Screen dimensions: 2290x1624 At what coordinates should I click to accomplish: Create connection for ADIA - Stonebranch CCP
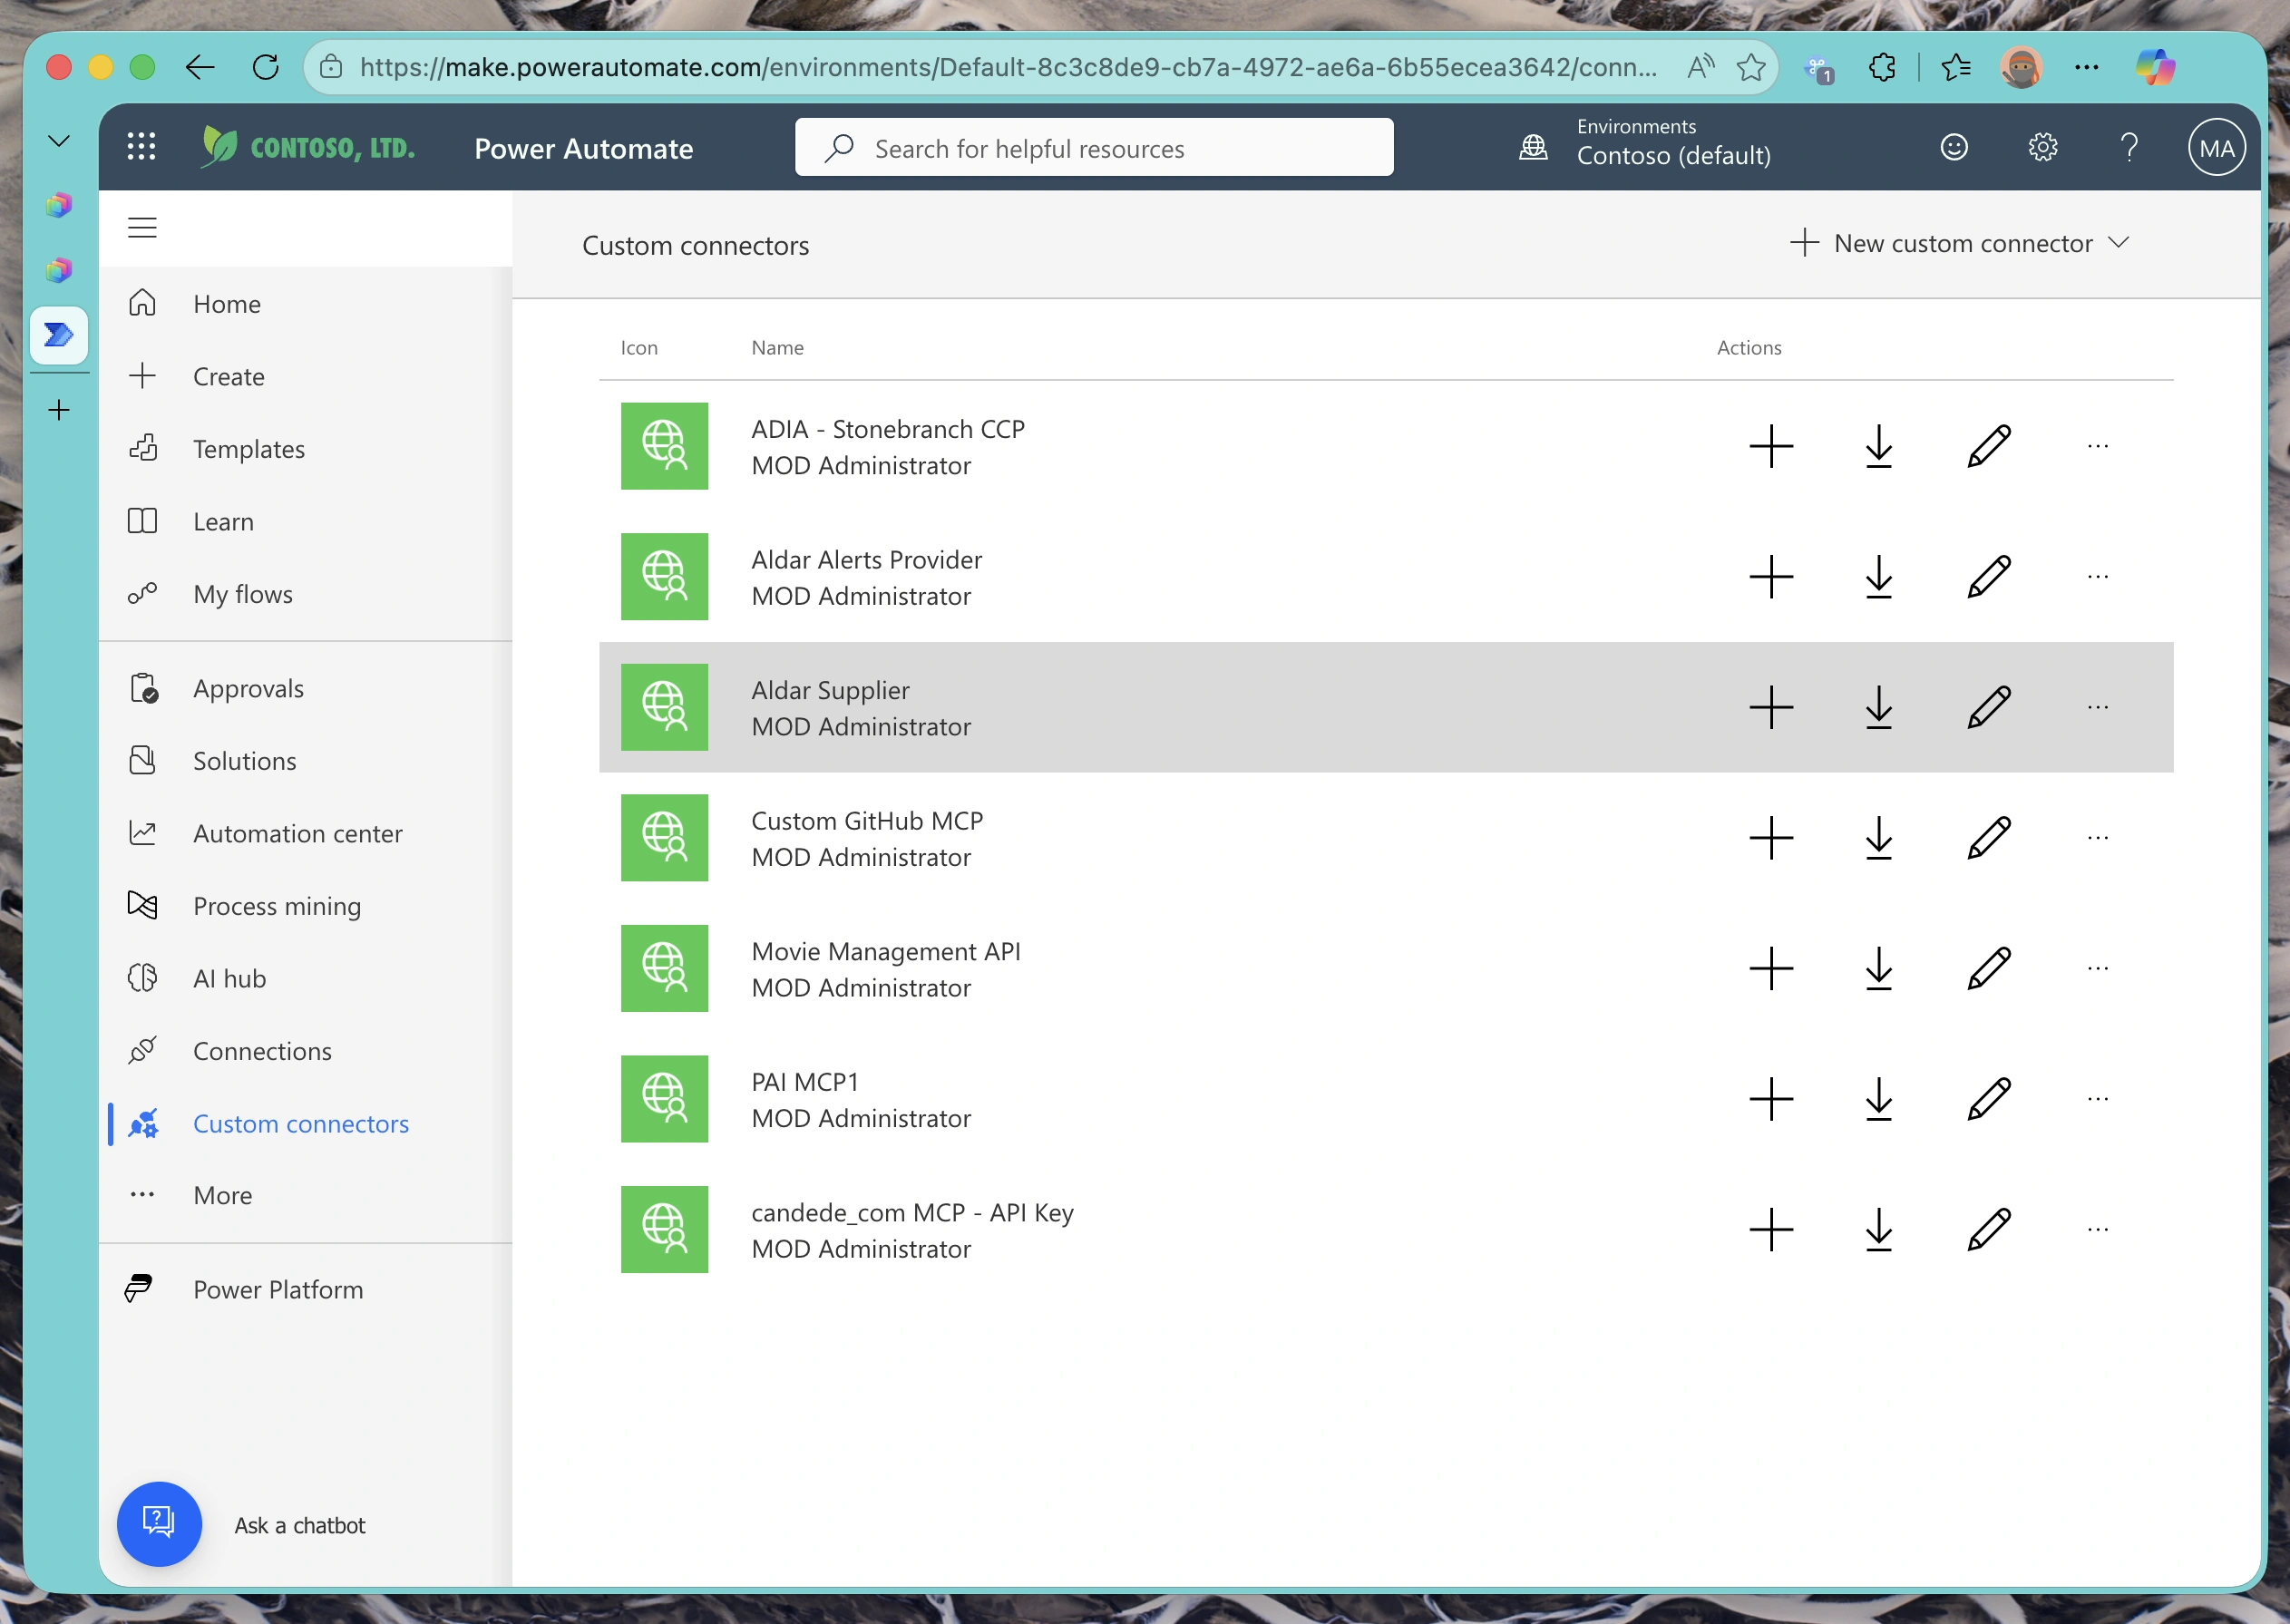tap(1771, 446)
